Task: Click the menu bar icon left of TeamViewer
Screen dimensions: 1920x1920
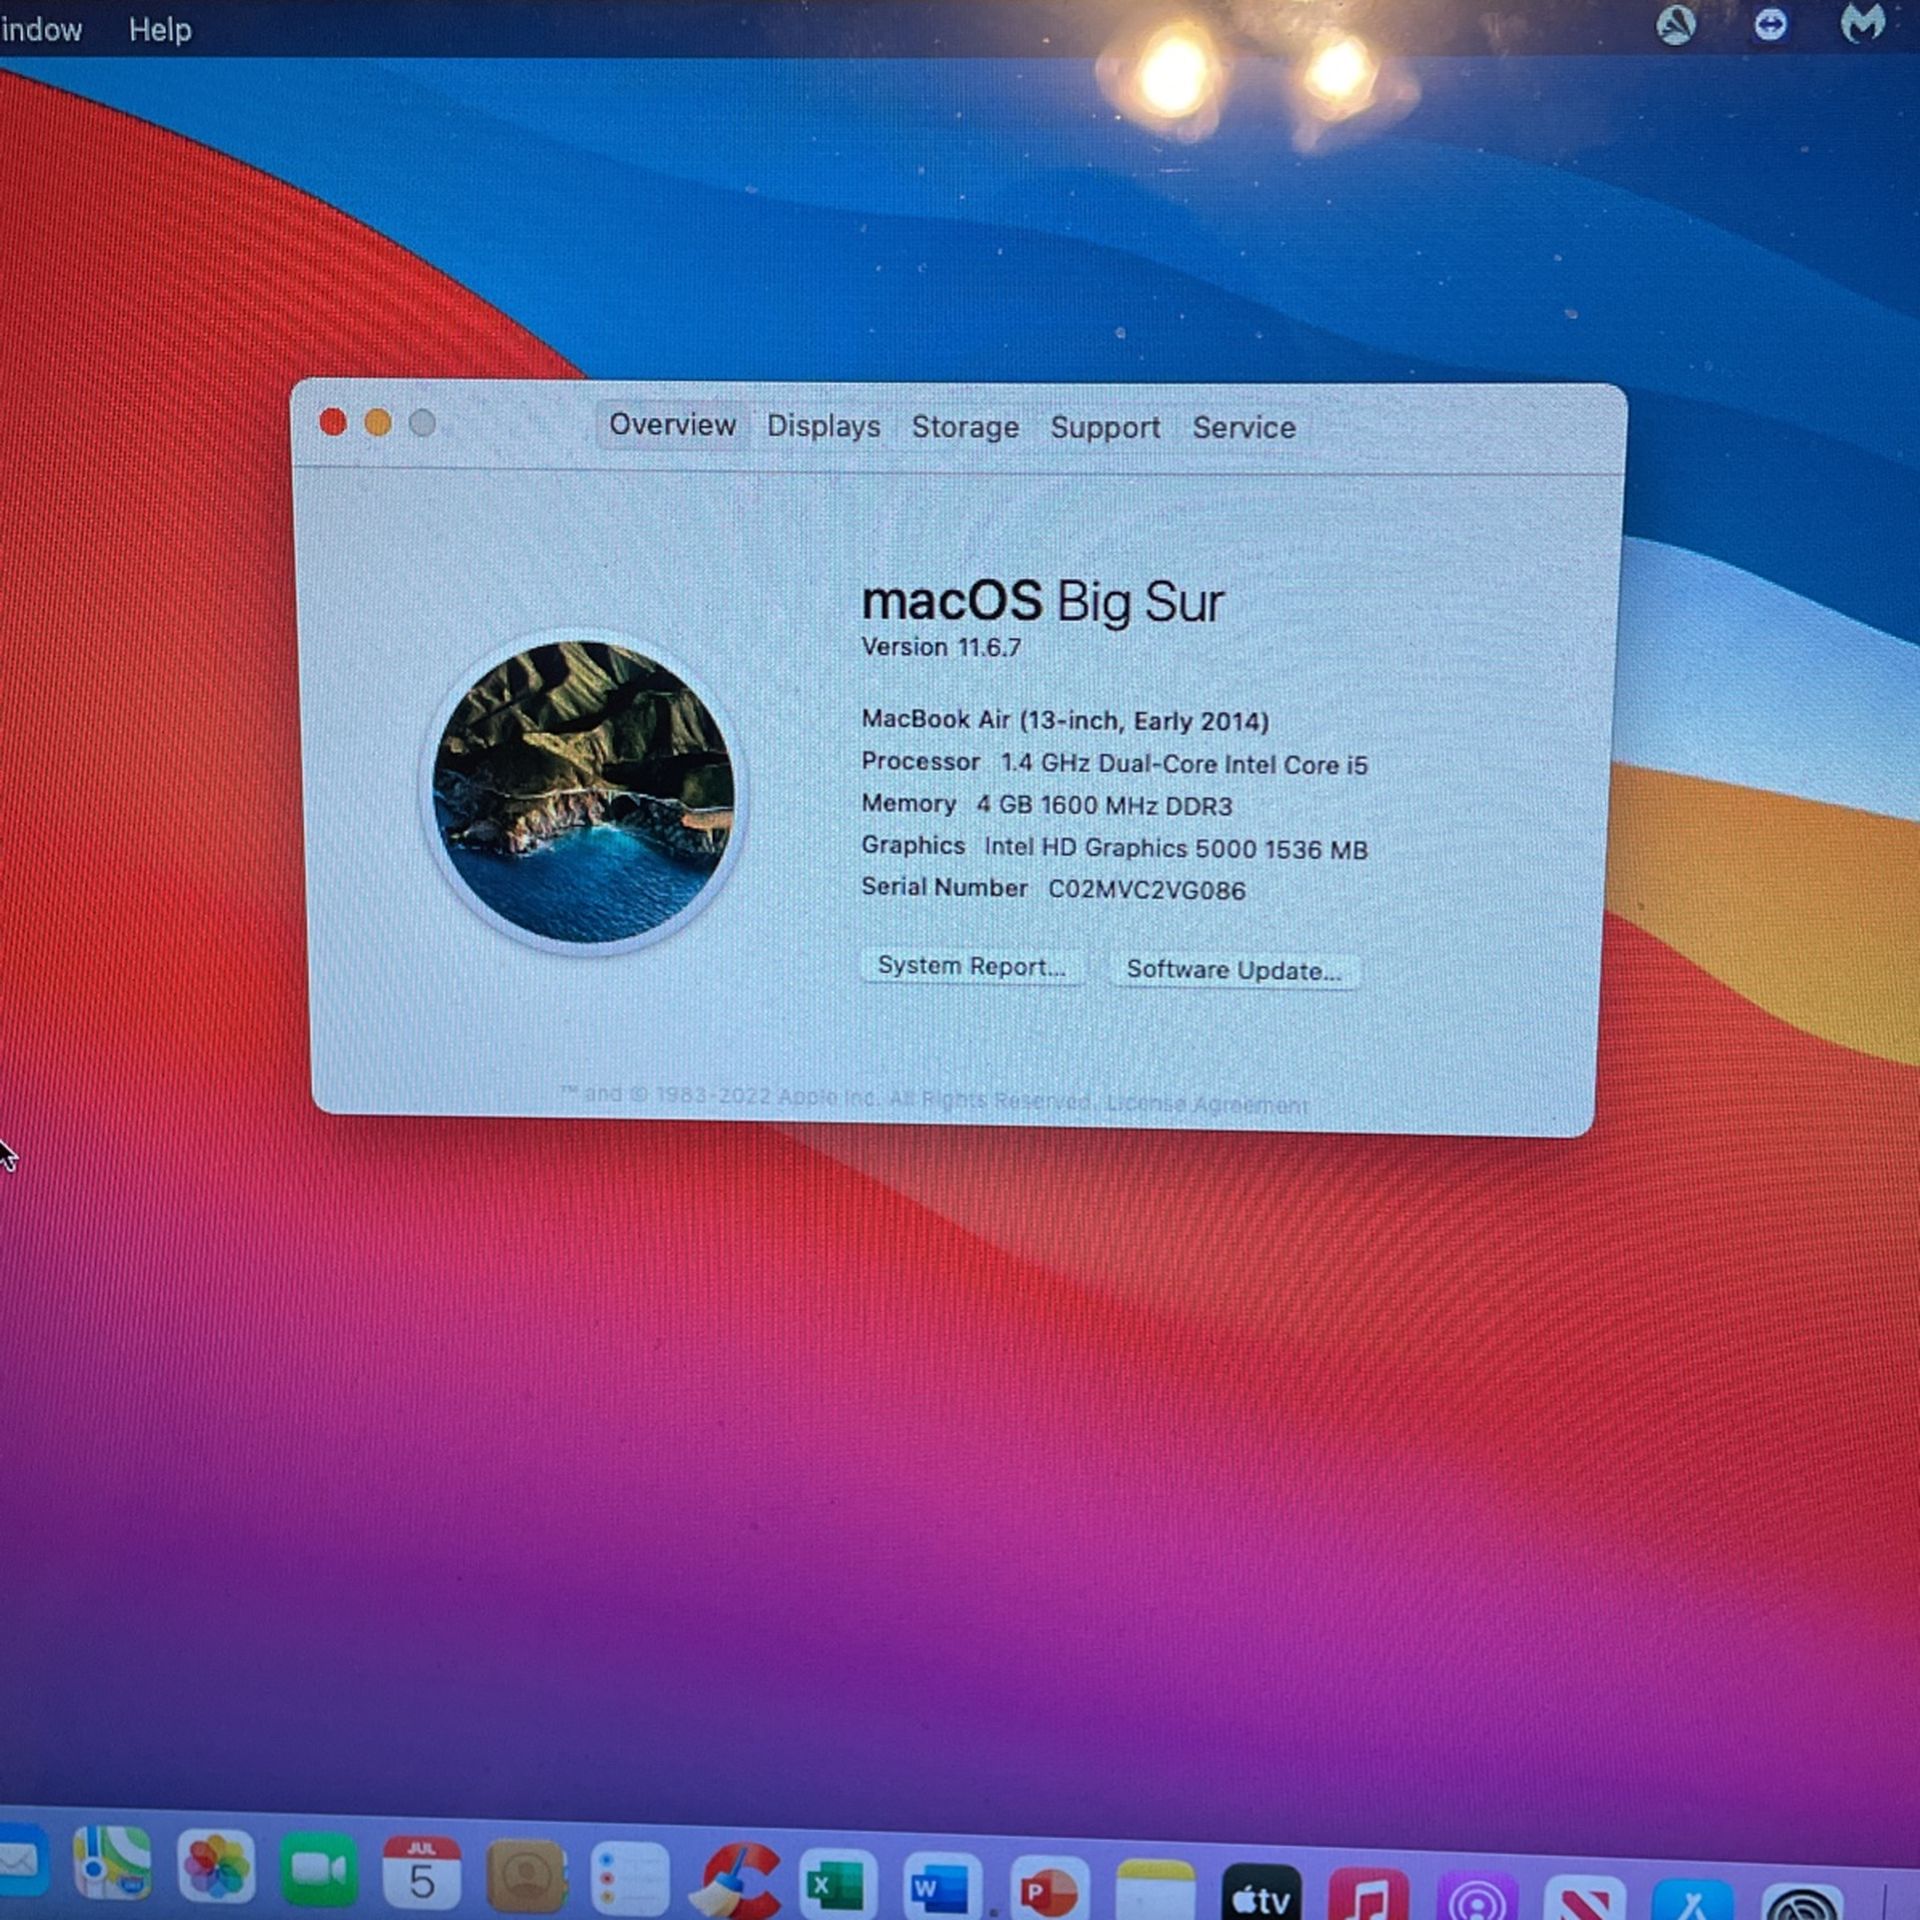Action: pyautogui.click(x=1677, y=25)
